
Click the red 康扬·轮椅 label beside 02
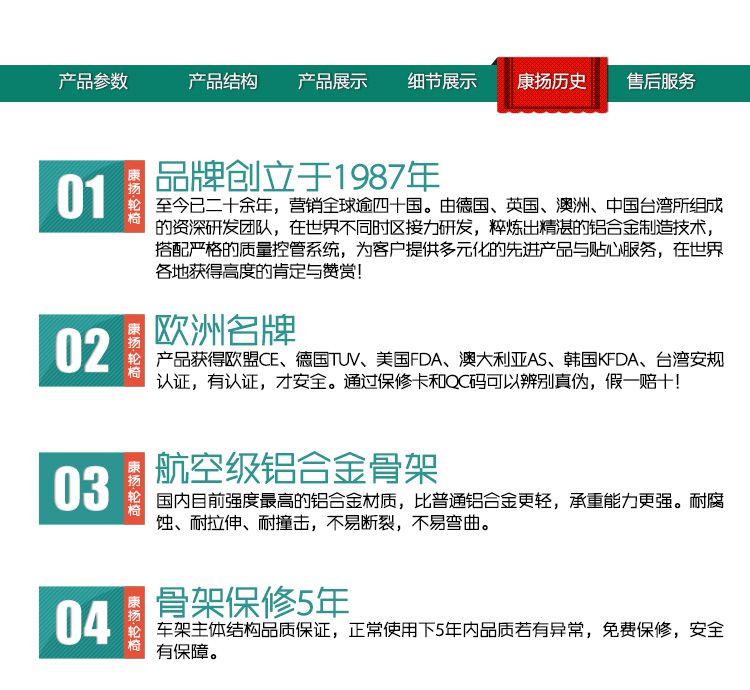[134, 350]
